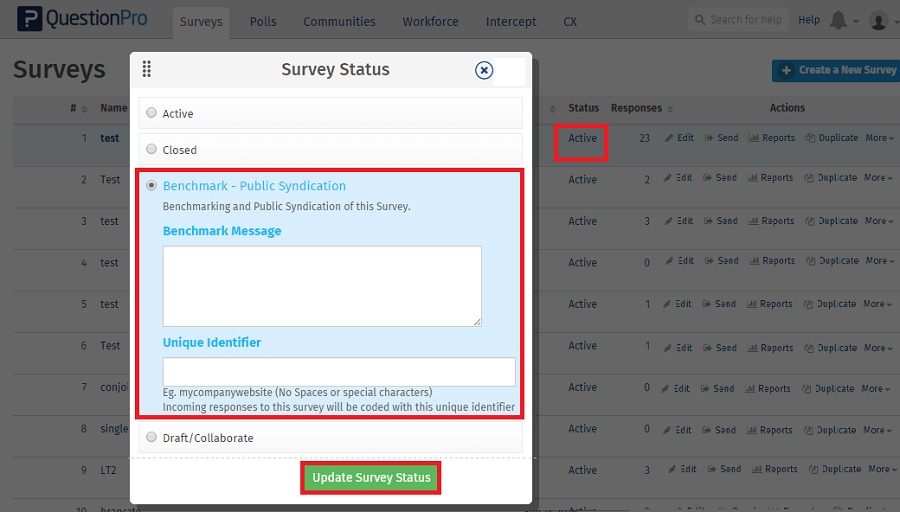Select the Closed radio option
Image resolution: width=900 pixels, height=512 pixels.
pyautogui.click(x=152, y=149)
